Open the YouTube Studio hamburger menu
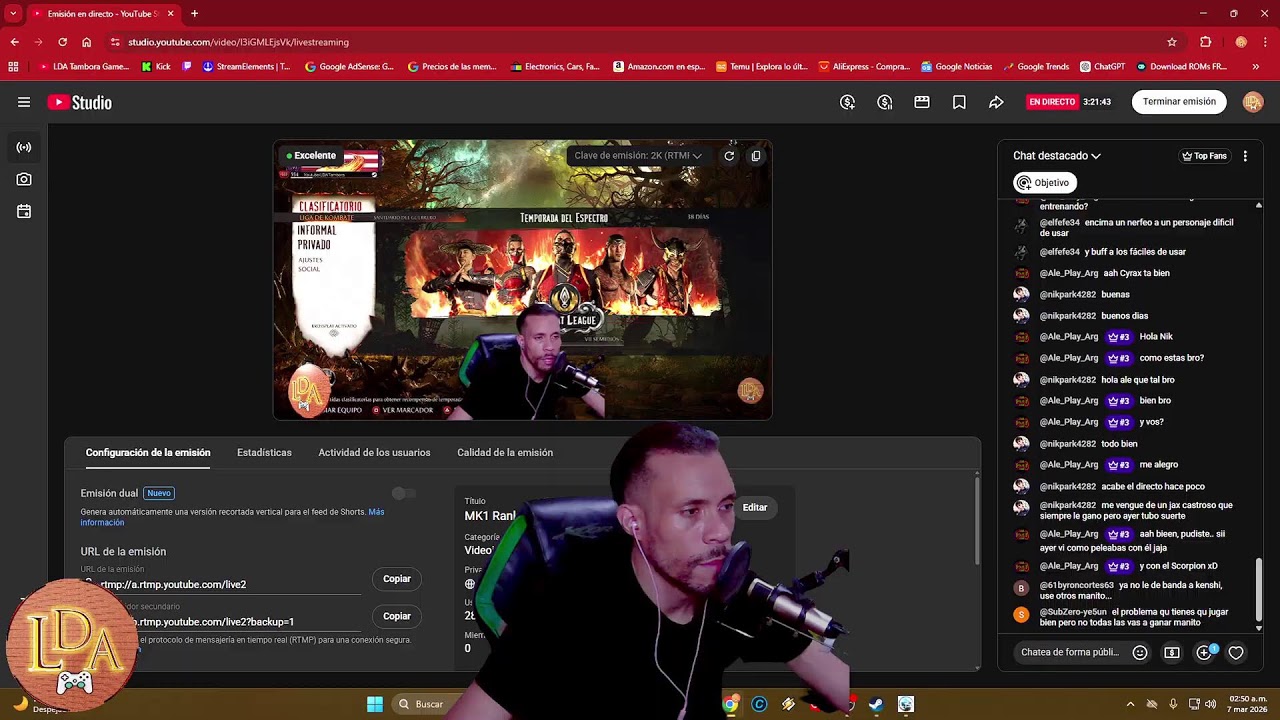Viewport: 1280px width, 720px height. pos(24,102)
